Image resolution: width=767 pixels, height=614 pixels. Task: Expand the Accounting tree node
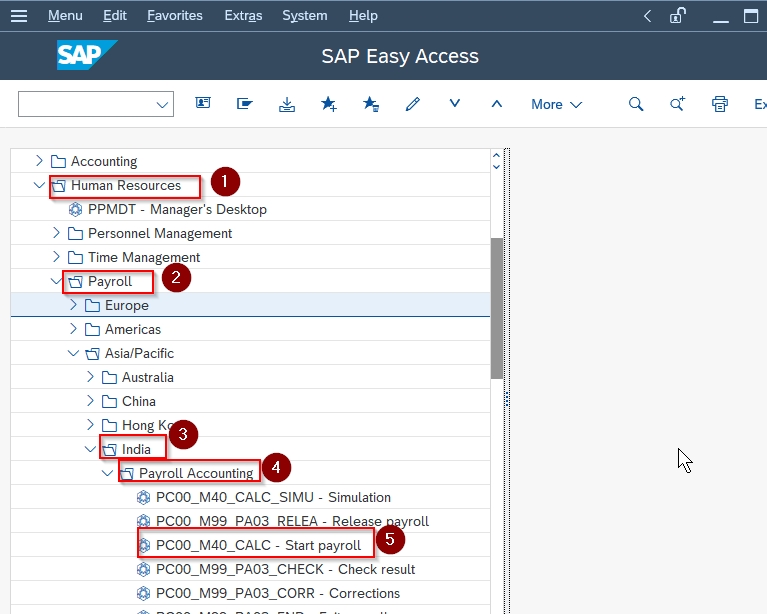(x=39, y=160)
